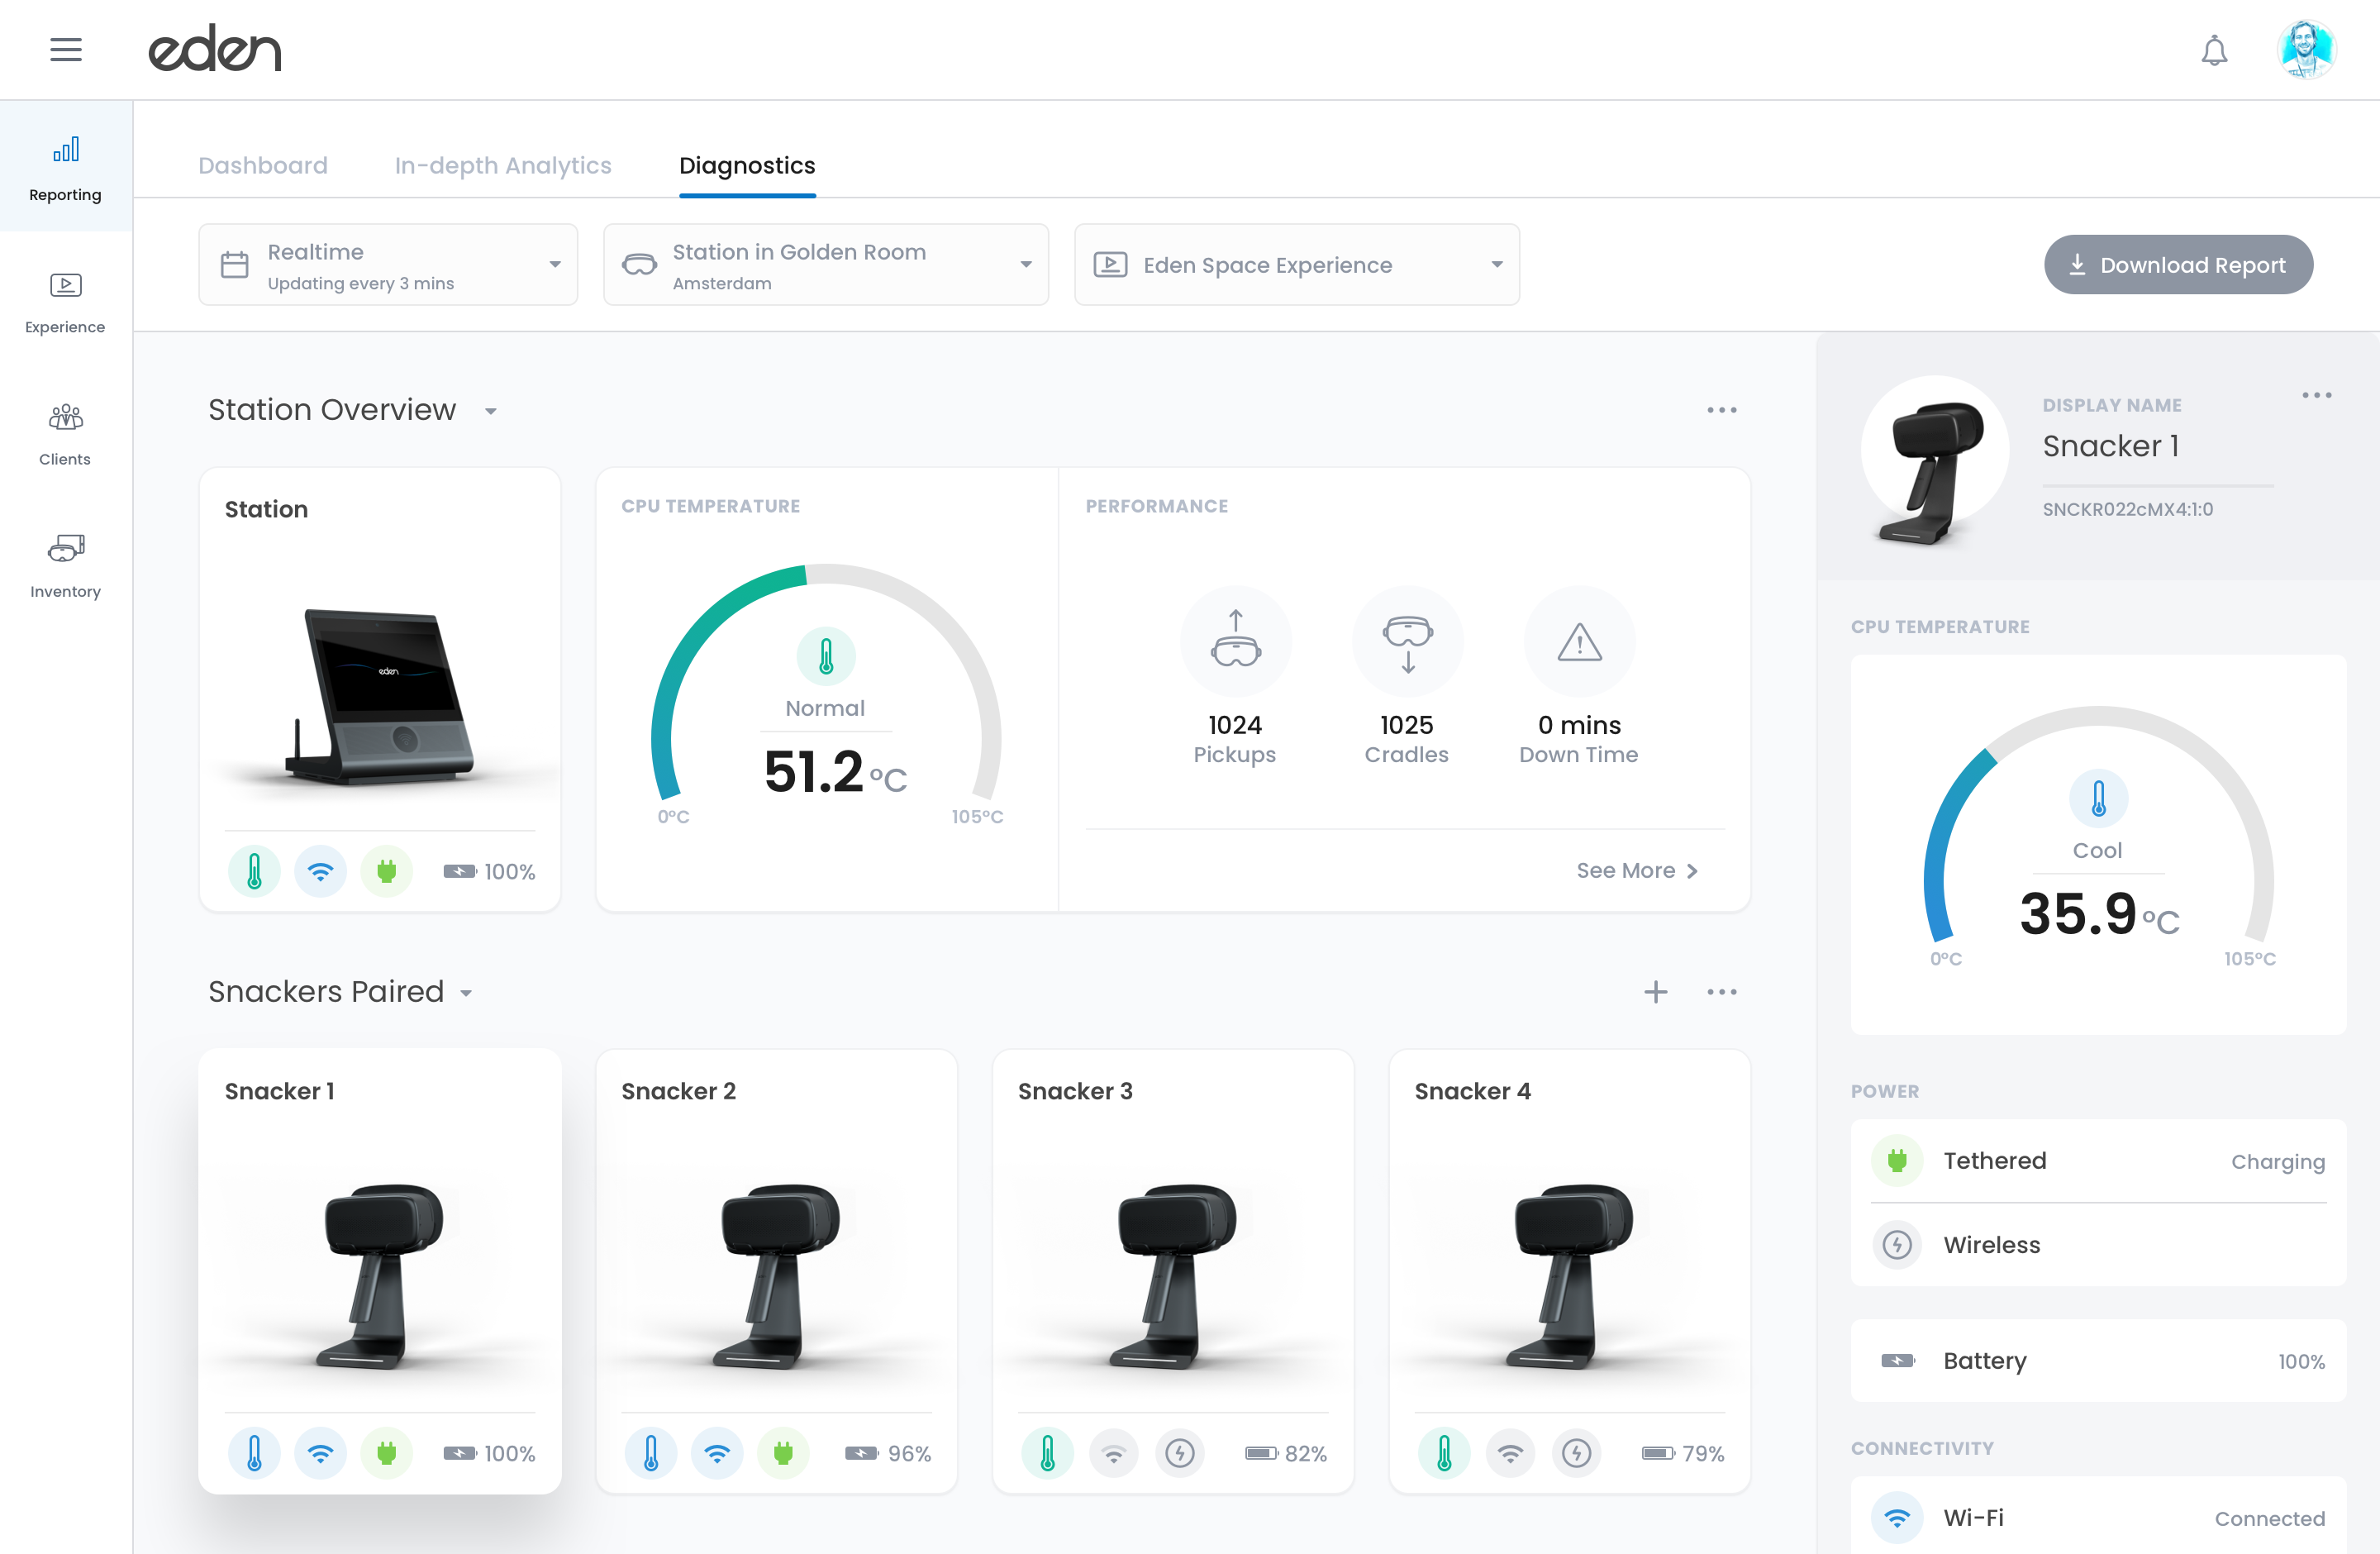Viewport: 2380px width, 1554px height.
Task: Click the Snacker 1 detail panel image
Action: point(1934,463)
